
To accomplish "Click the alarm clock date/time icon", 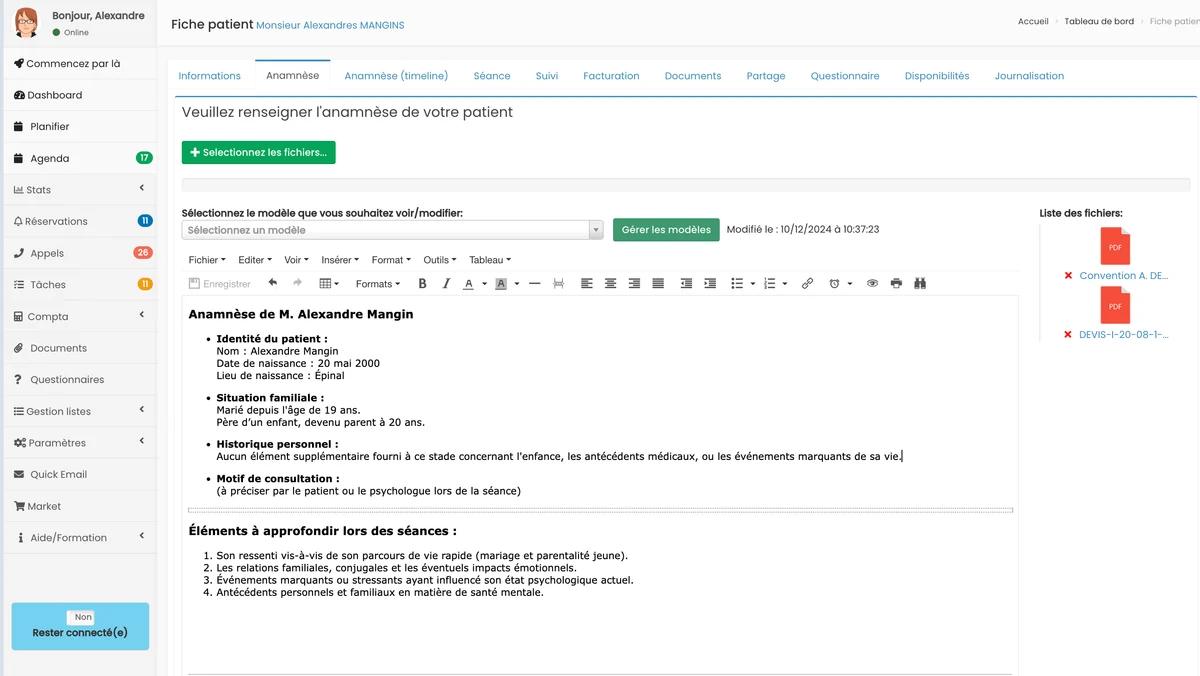I will click(x=835, y=284).
